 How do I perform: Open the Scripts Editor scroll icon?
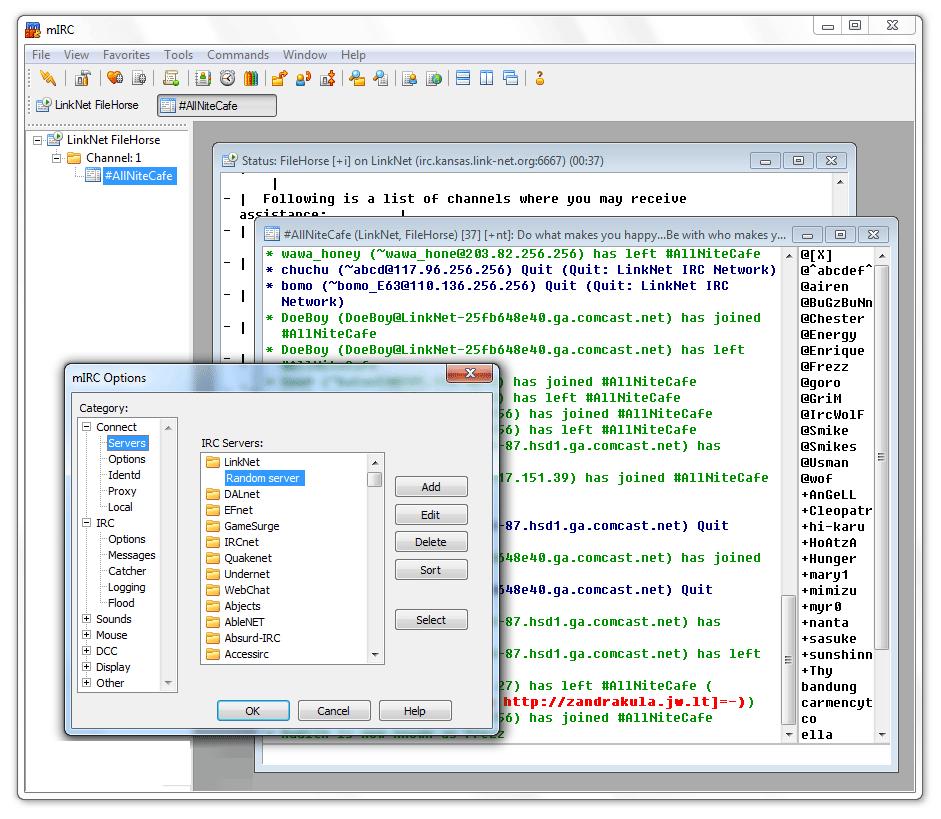pos(171,78)
